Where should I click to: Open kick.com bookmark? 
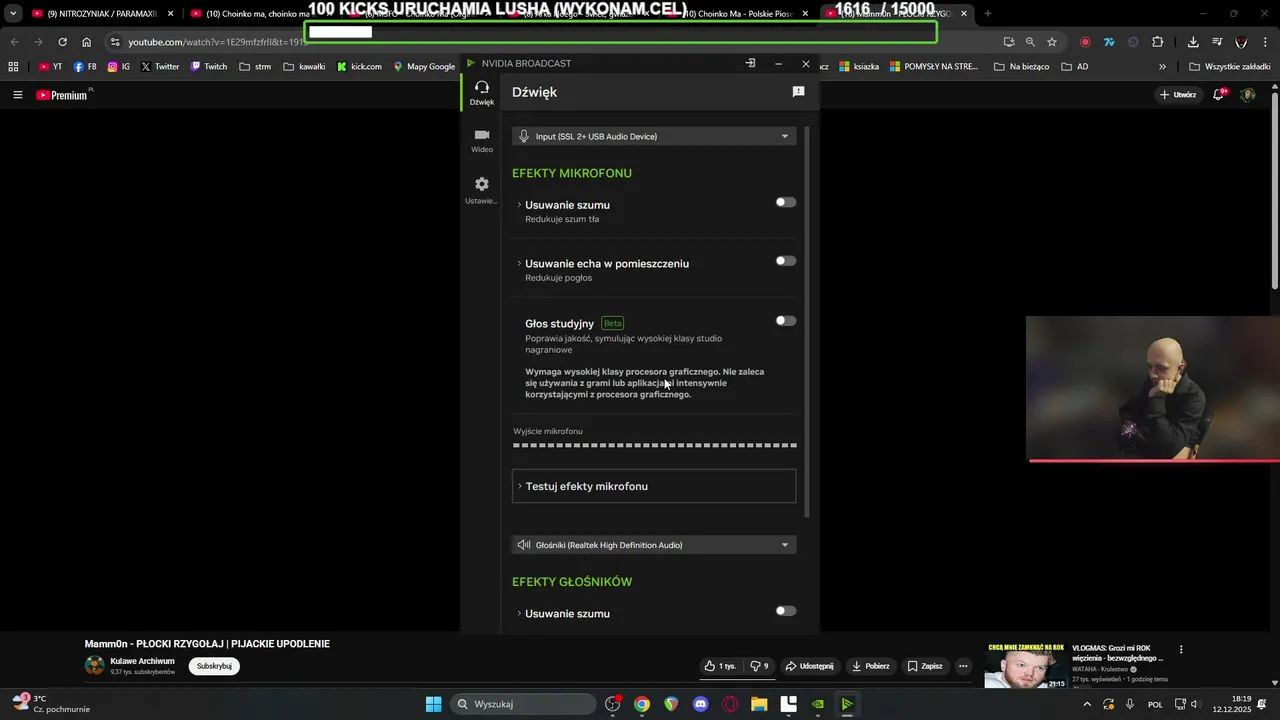pyautogui.click(x=359, y=67)
